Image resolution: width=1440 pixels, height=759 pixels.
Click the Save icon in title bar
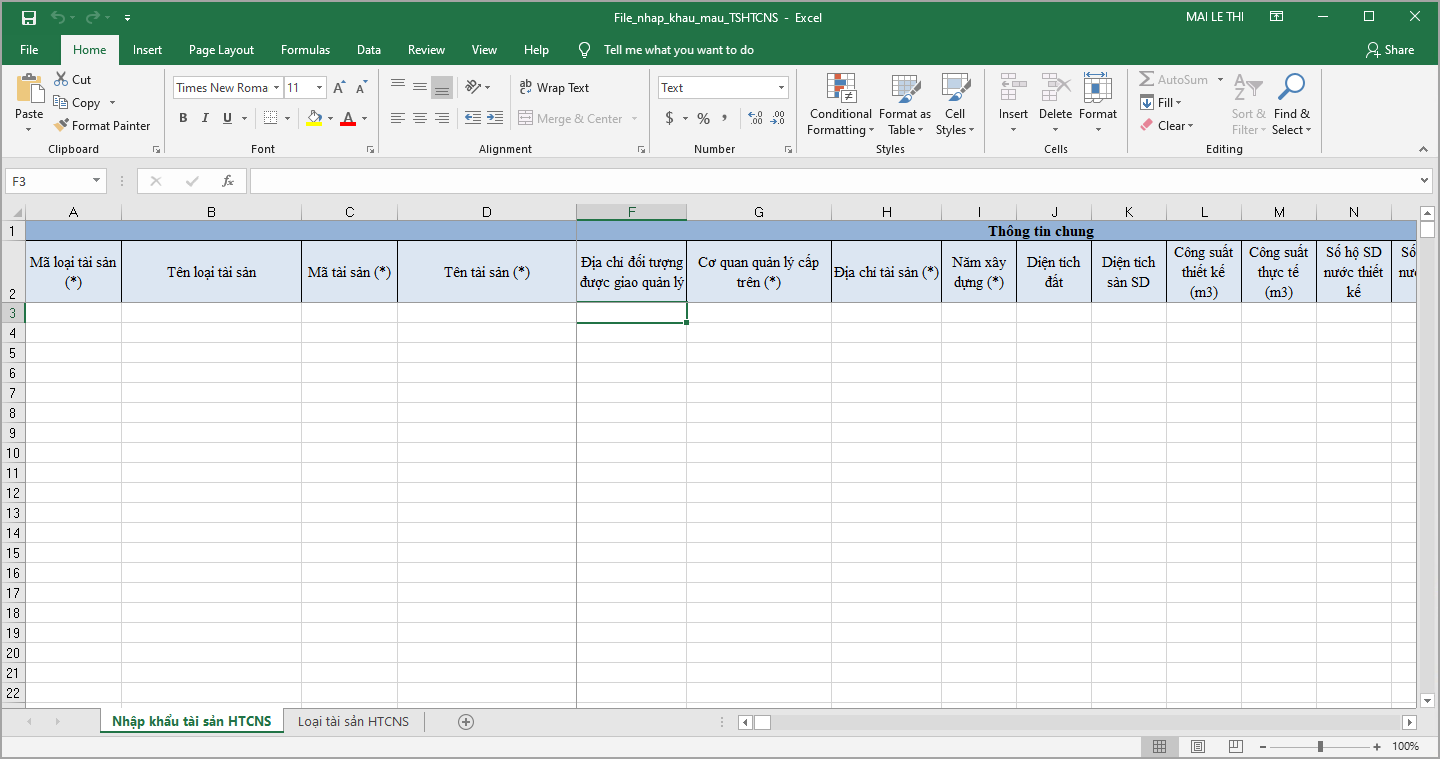[x=28, y=17]
